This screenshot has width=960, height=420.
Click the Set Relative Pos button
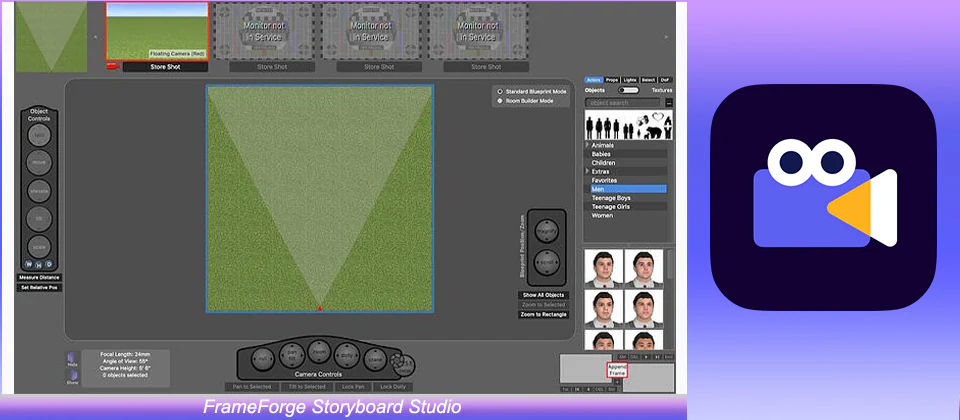(39, 287)
